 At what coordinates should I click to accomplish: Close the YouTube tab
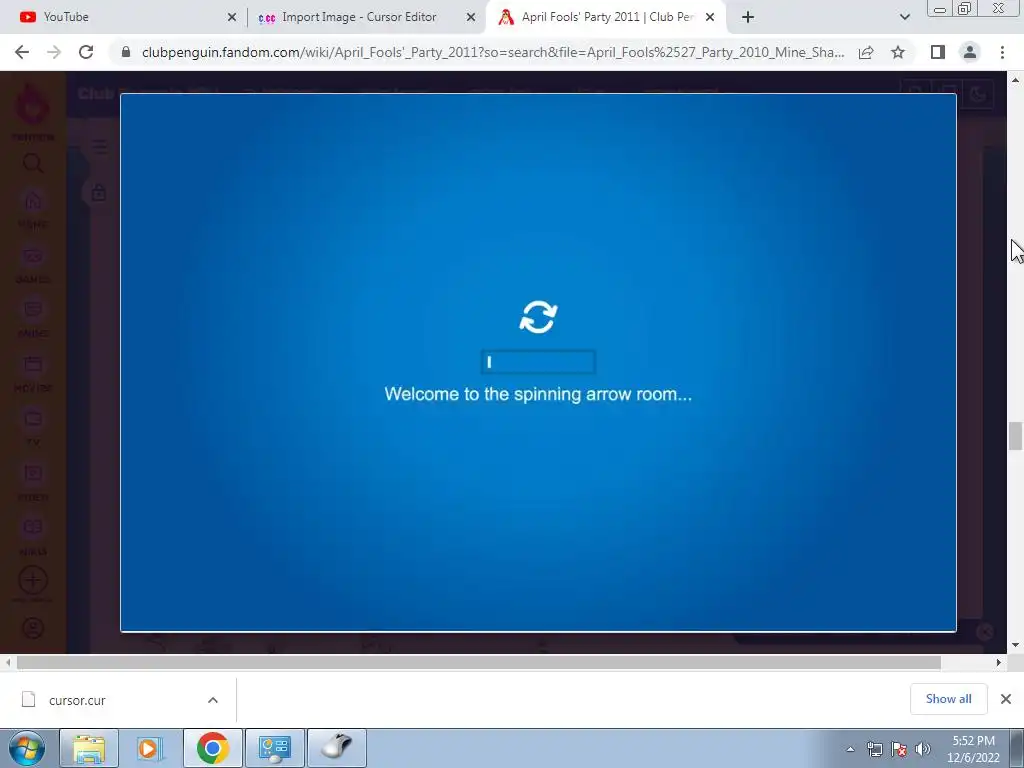[x=232, y=18]
